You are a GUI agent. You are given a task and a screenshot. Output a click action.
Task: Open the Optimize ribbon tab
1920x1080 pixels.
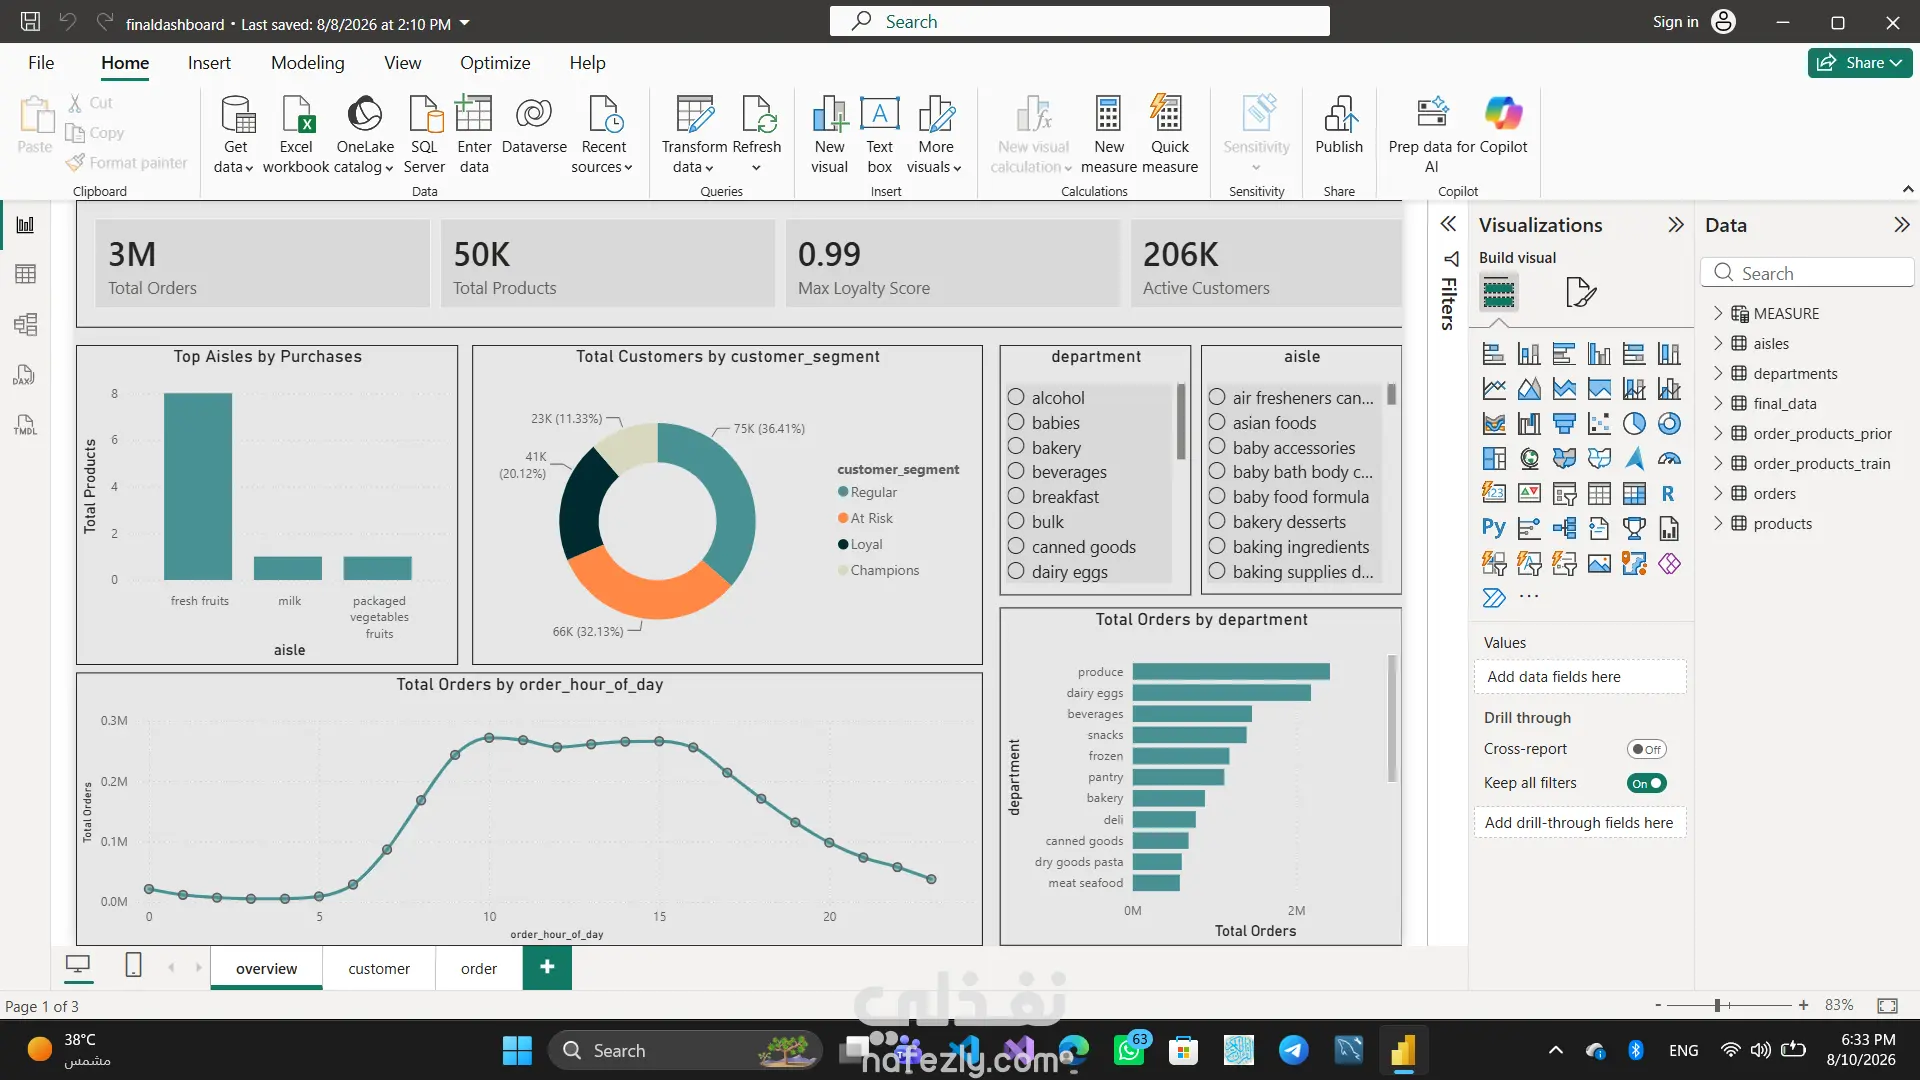[495, 62]
